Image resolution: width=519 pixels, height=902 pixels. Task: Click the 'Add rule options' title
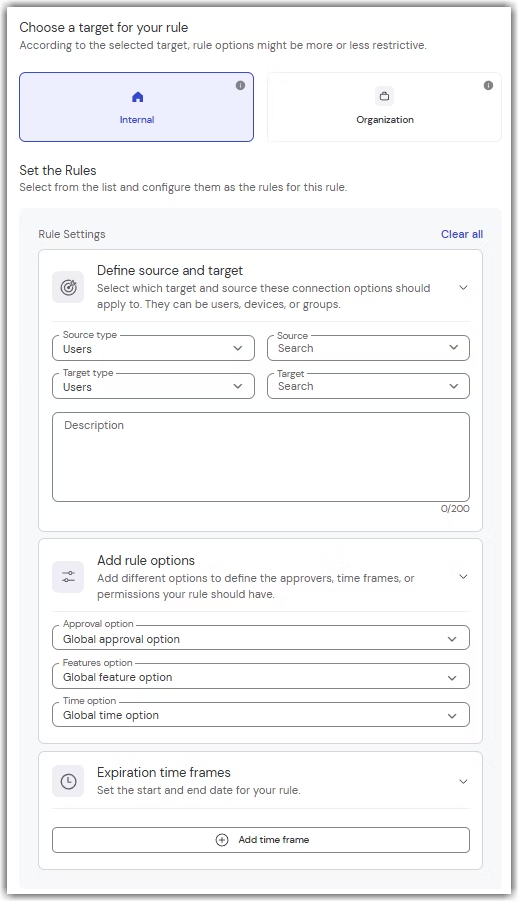click(x=146, y=560)
